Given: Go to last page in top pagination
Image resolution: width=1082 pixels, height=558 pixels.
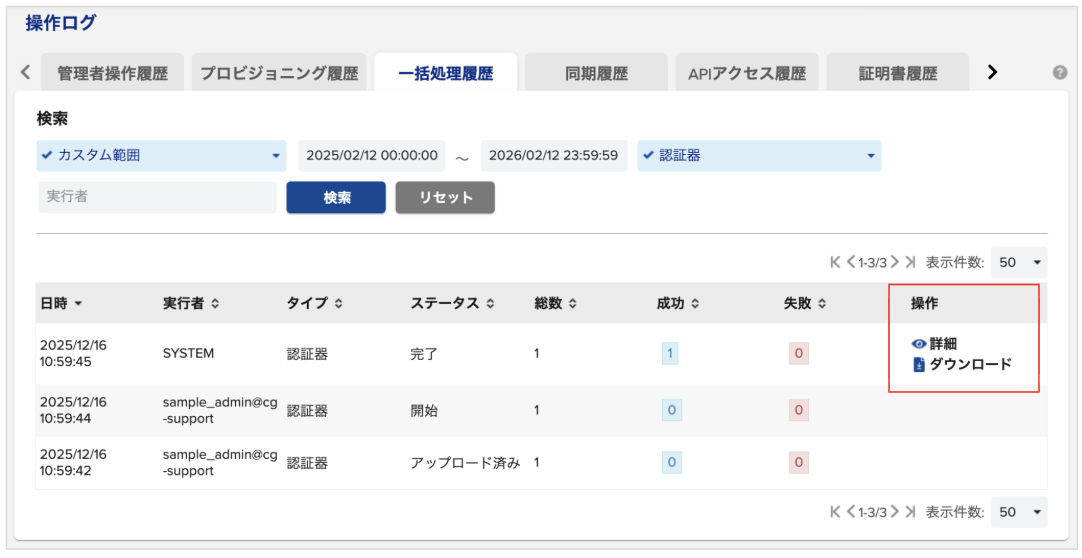Looking at the screenshot, I should pos(910,262).
